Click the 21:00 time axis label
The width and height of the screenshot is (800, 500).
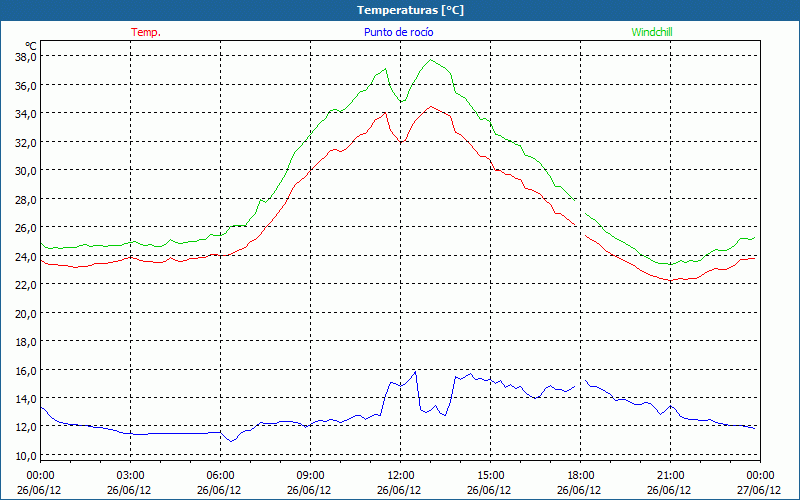pos(670,476)
